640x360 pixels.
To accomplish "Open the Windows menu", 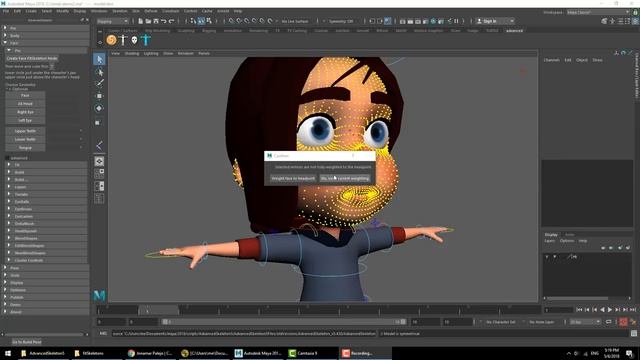I will 99,11.
